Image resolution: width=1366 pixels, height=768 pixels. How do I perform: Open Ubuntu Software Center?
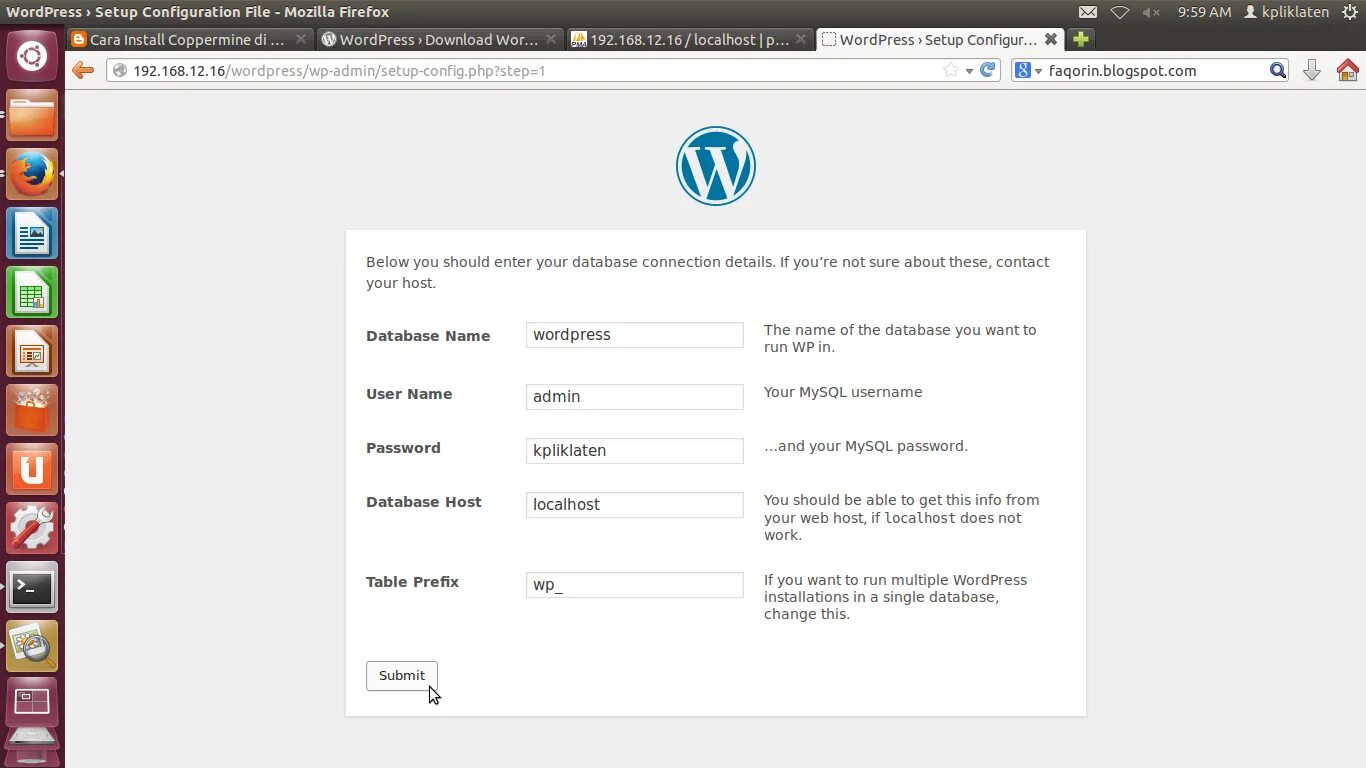tap(32, 411)
